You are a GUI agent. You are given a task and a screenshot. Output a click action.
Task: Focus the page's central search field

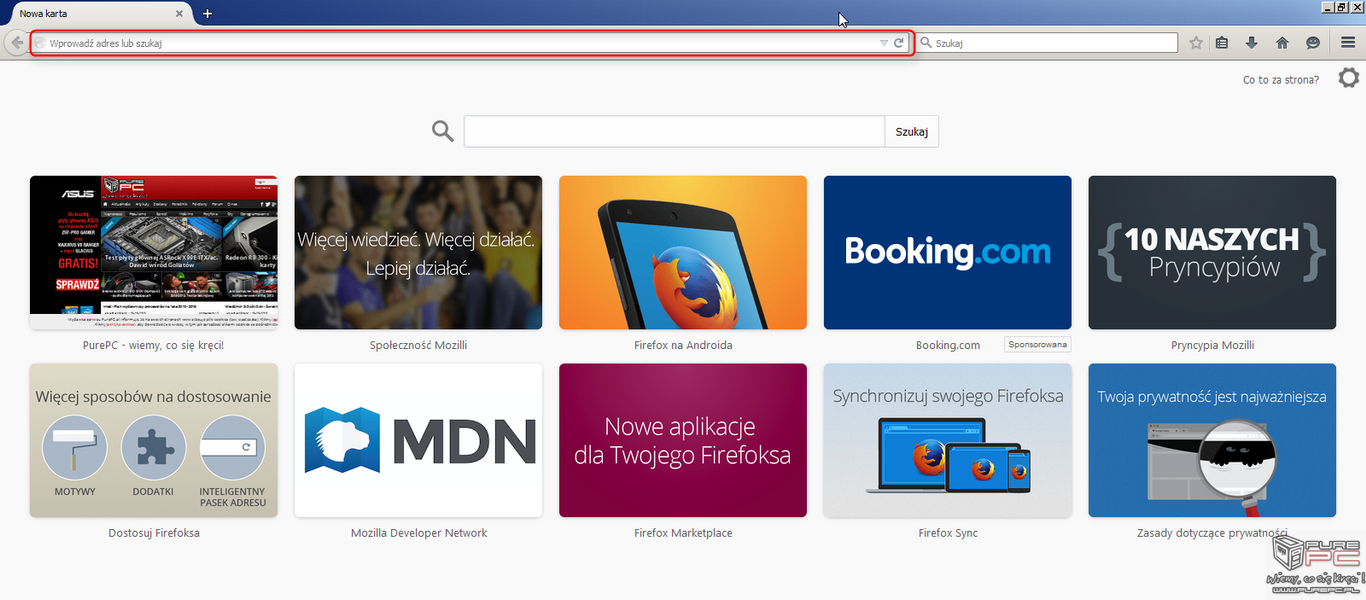[x=673, y=132]
